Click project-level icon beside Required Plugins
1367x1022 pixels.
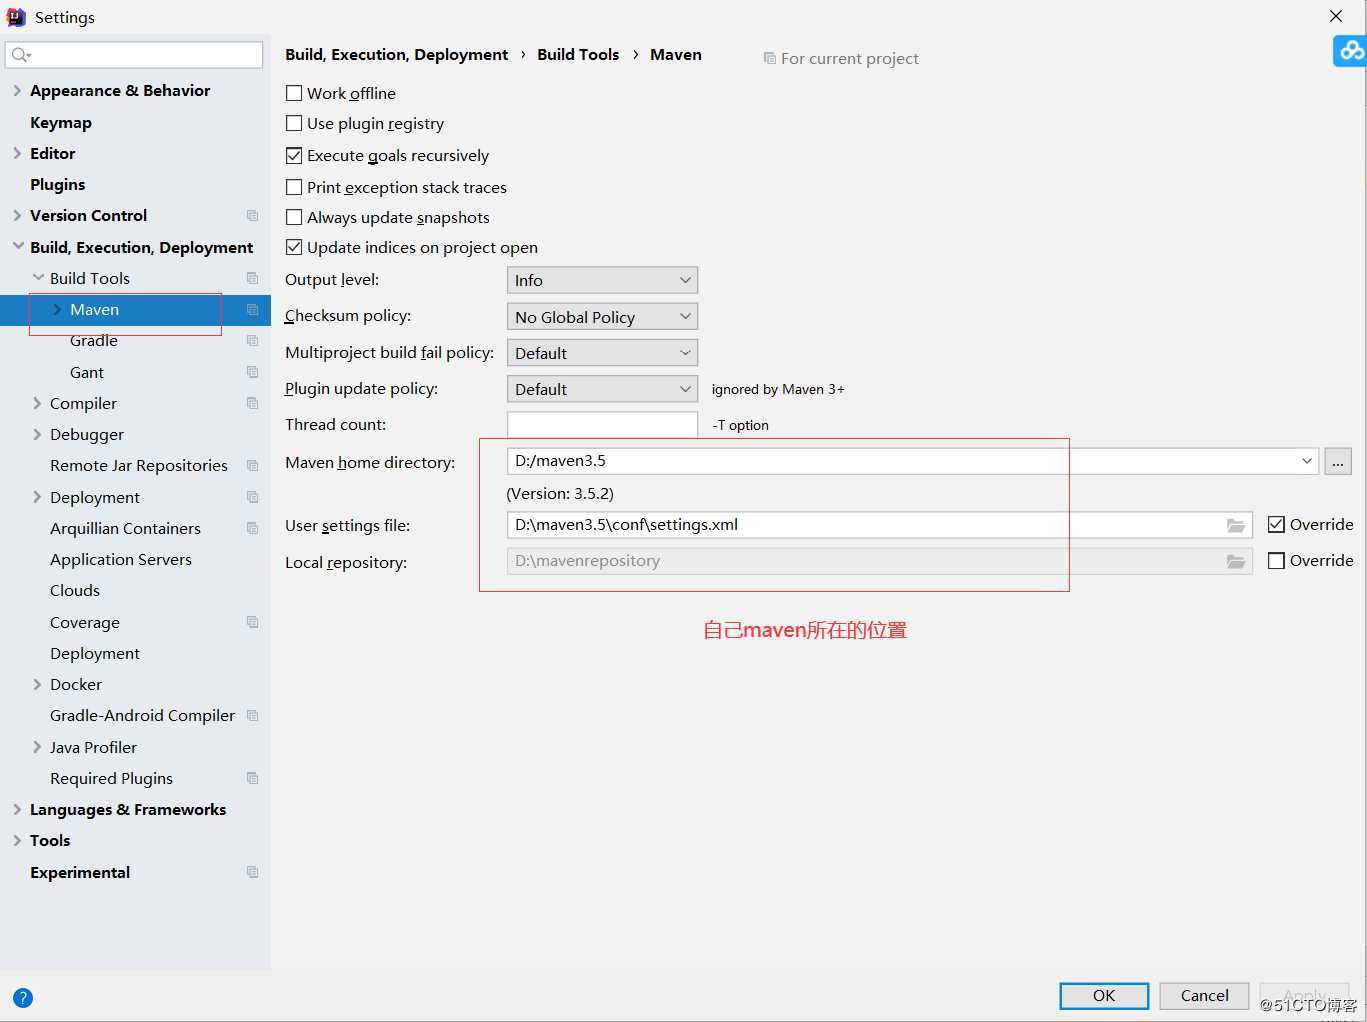pos(252,778)
